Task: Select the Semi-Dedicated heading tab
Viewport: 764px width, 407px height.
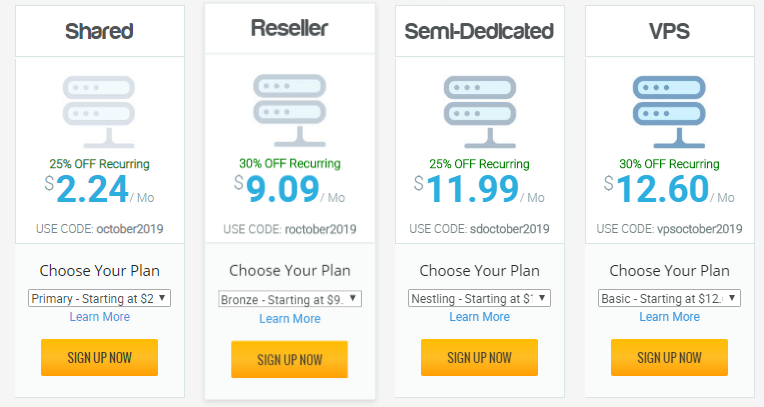Action: pyautogui.click(x=479, y=31)
